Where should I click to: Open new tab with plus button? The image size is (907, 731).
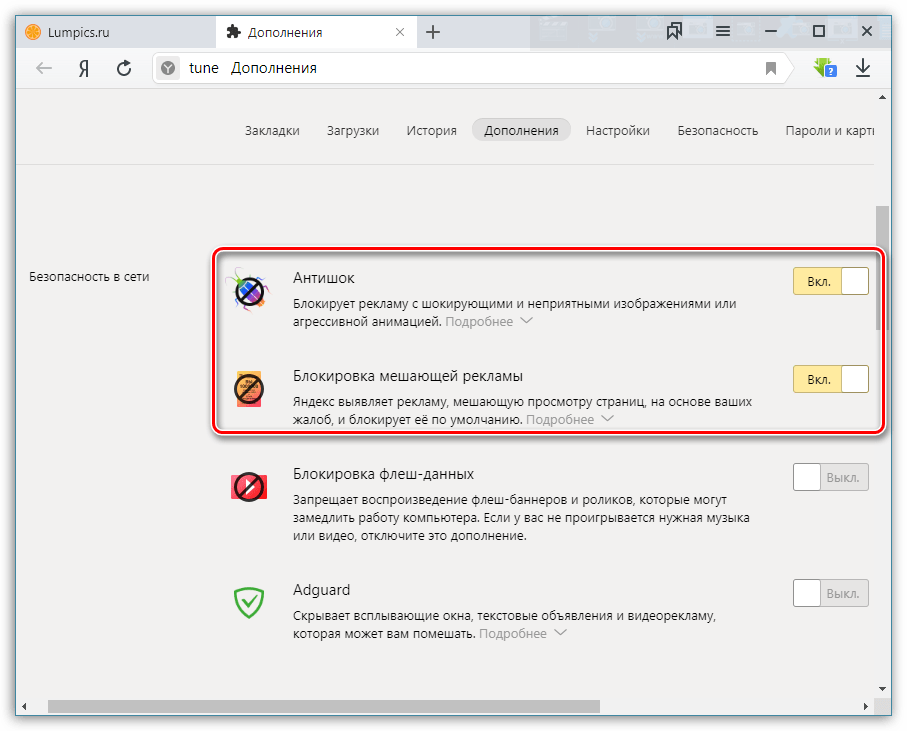[x=433, y=32]
